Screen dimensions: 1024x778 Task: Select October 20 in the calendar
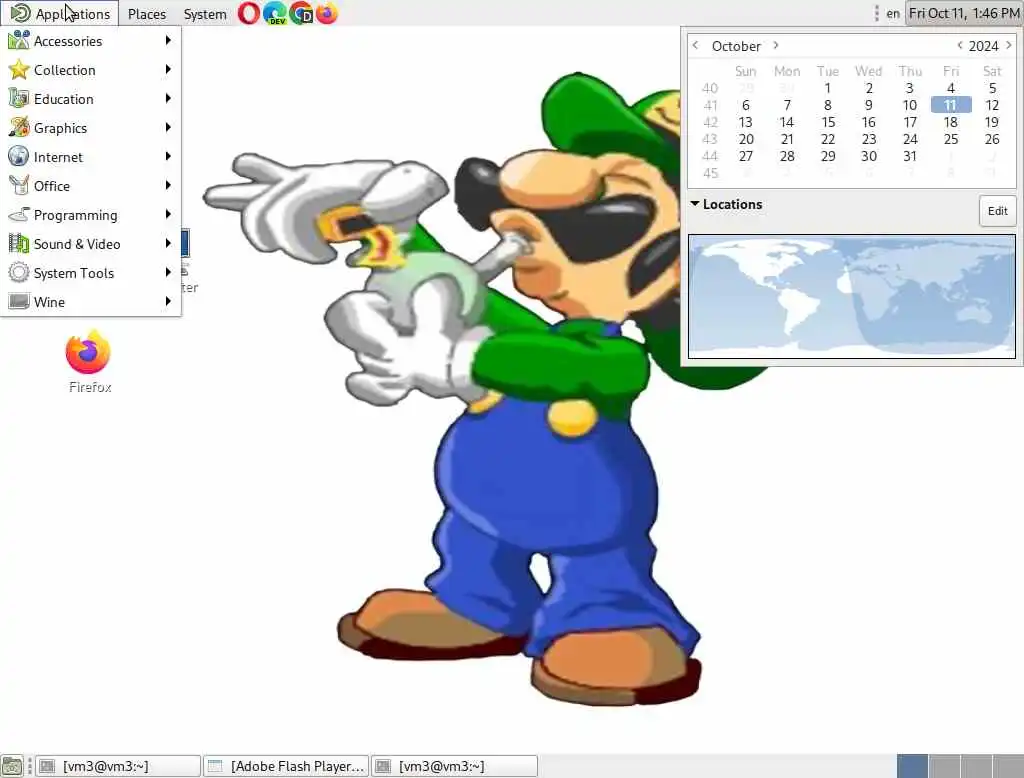pos(746,139)
